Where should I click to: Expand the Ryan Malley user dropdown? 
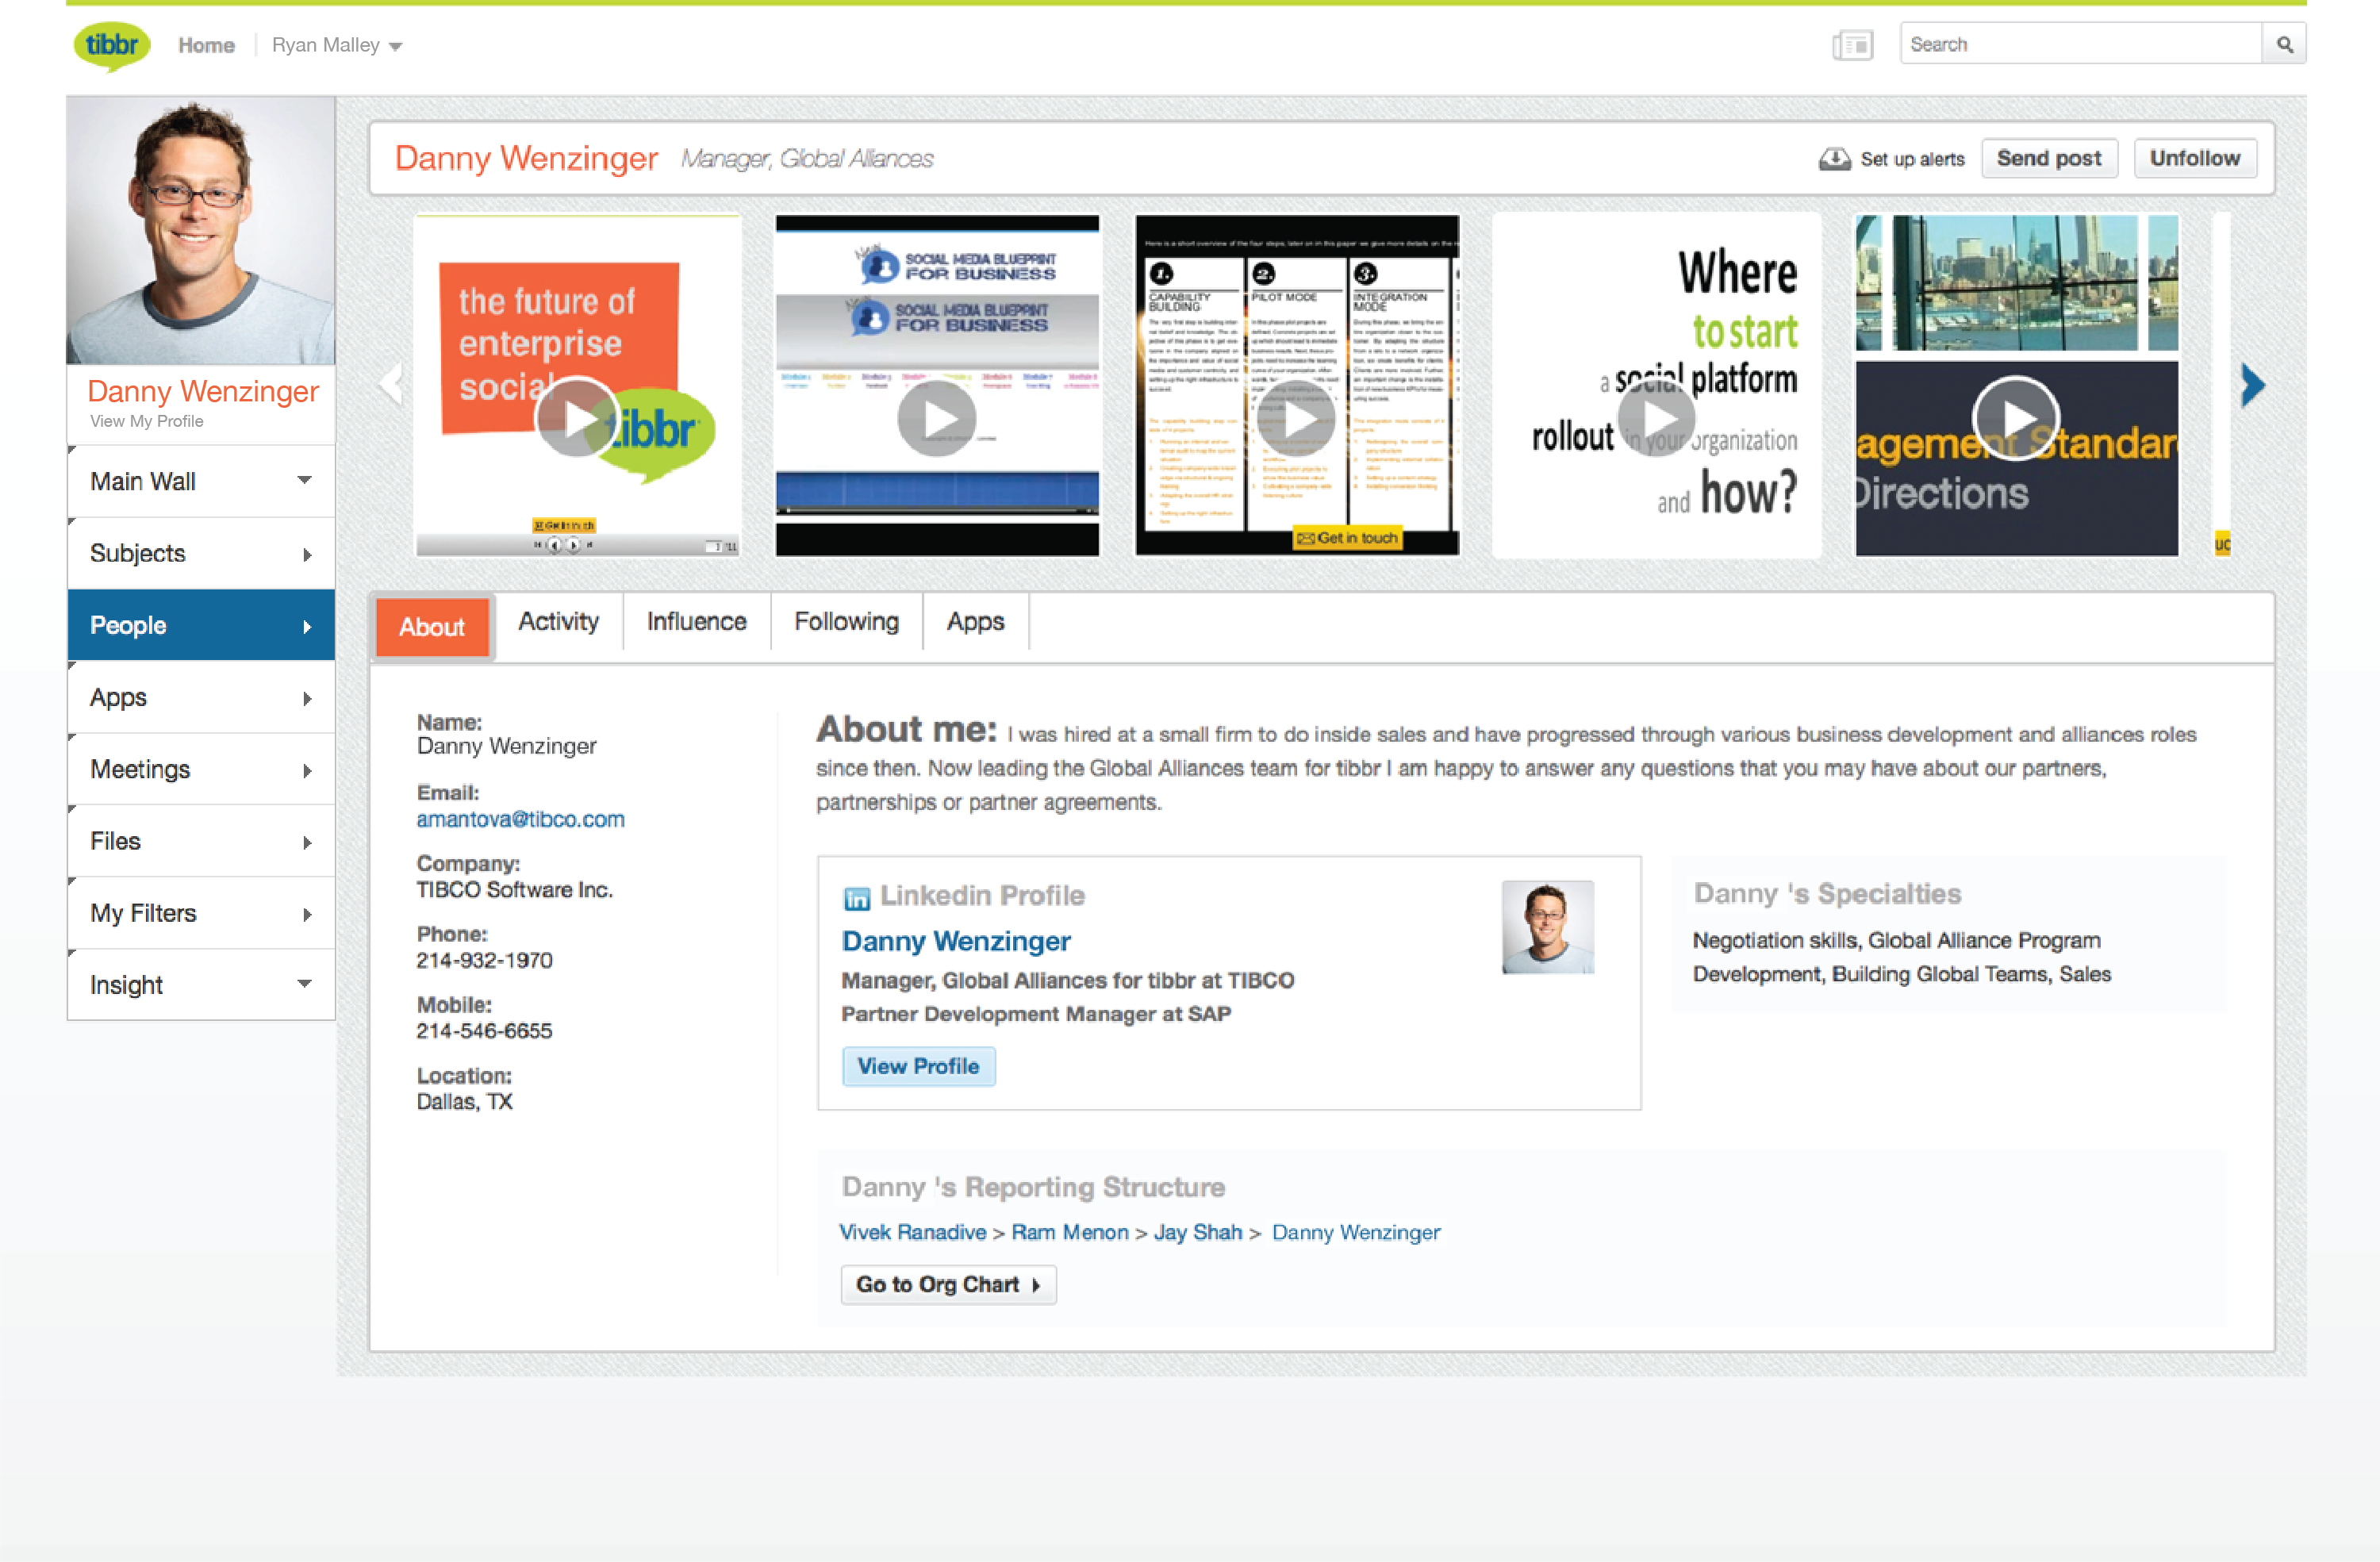tap(396, 46)
